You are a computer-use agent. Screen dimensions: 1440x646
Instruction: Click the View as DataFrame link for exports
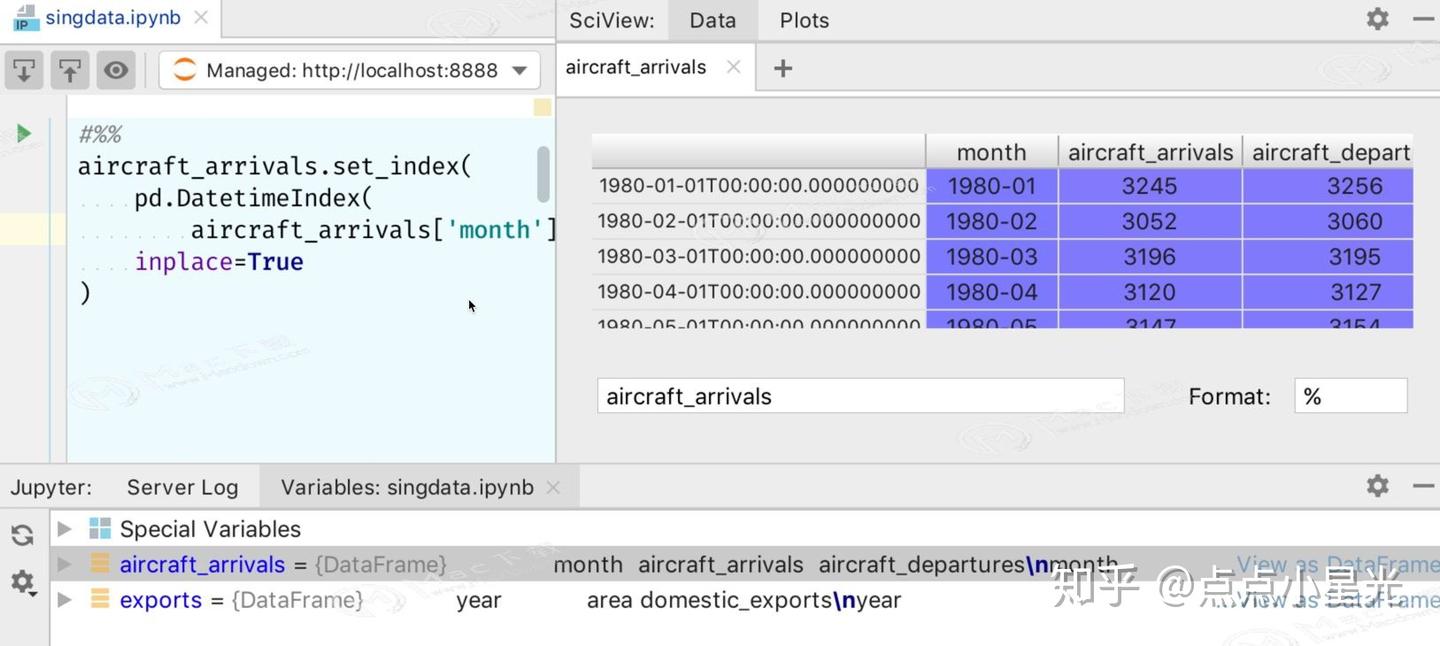click(1338, 600)
